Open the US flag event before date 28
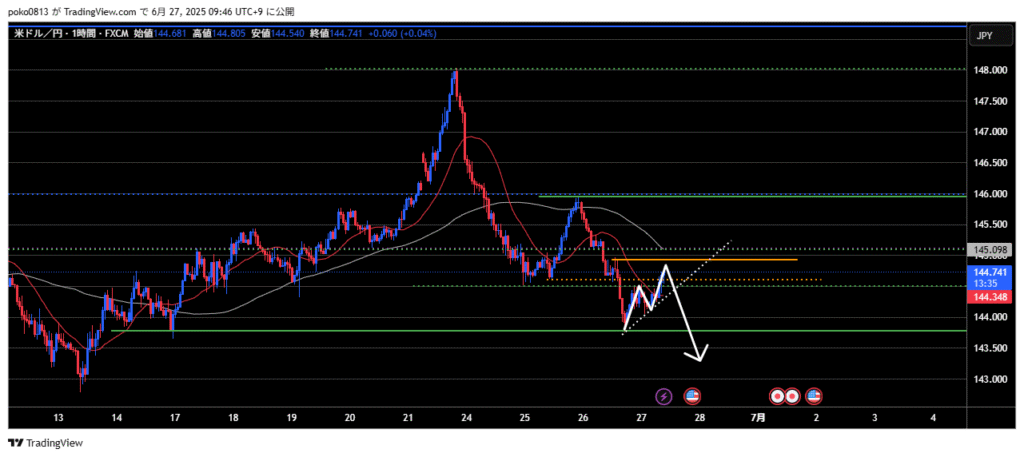This screenshot has height=457, width=1024. click(691, 397)
